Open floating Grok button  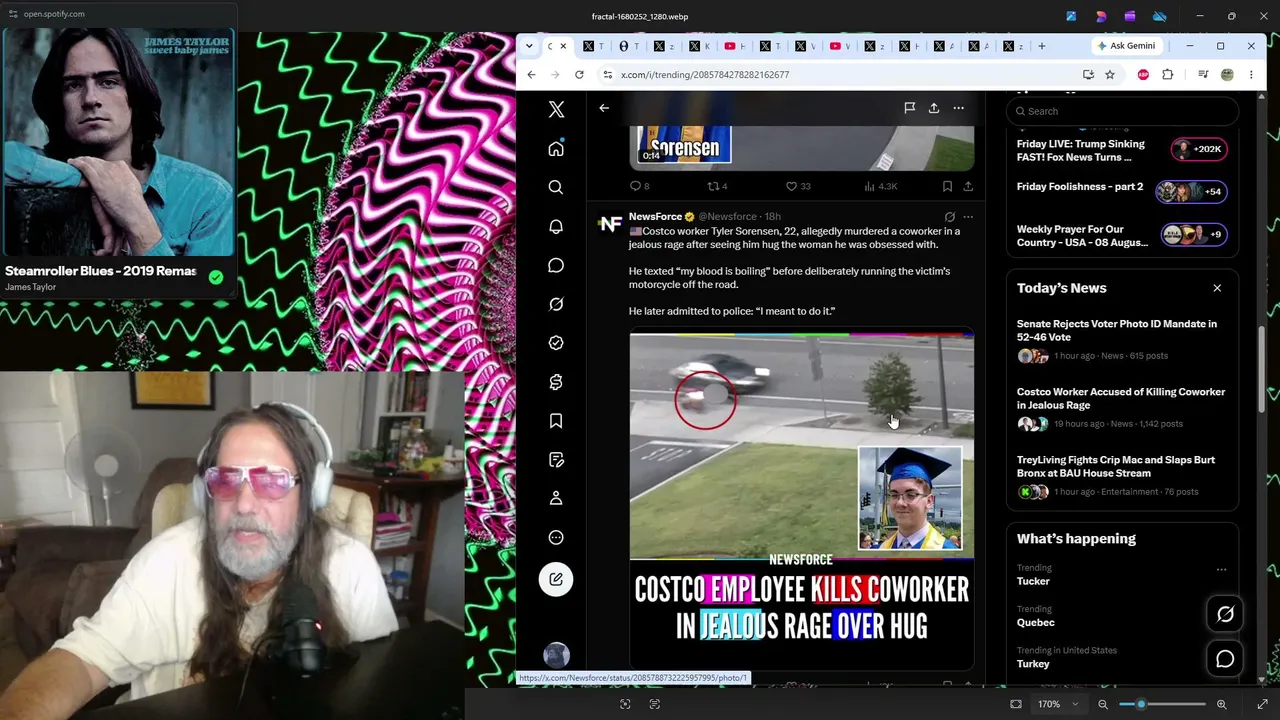(x=1225, y=614)
